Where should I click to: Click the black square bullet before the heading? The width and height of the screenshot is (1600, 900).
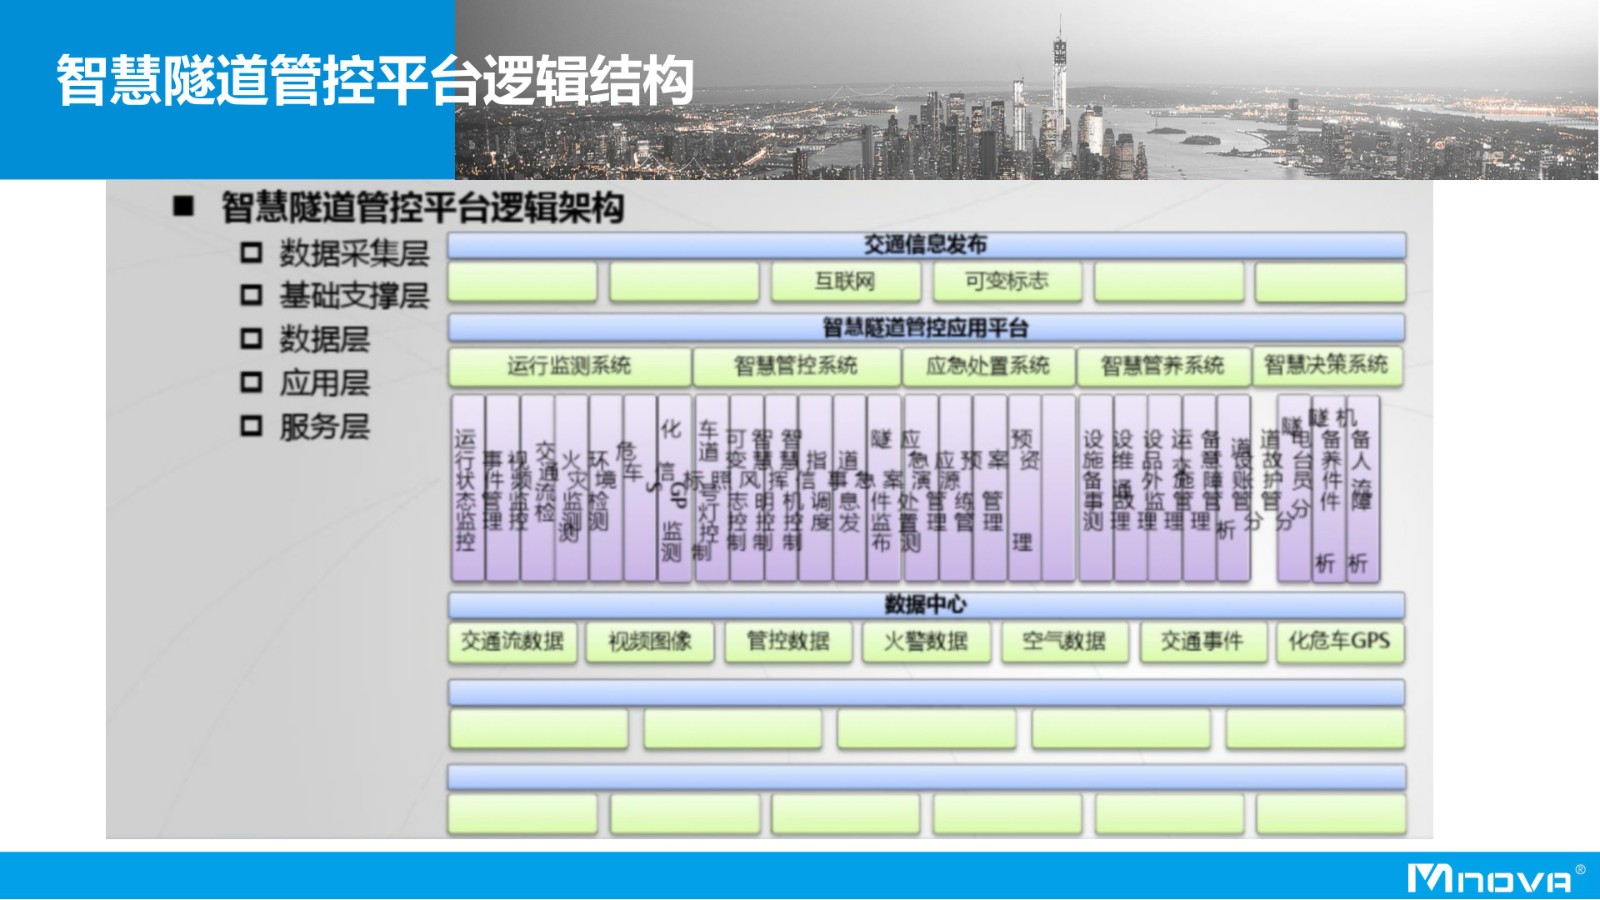click(184, 207)
